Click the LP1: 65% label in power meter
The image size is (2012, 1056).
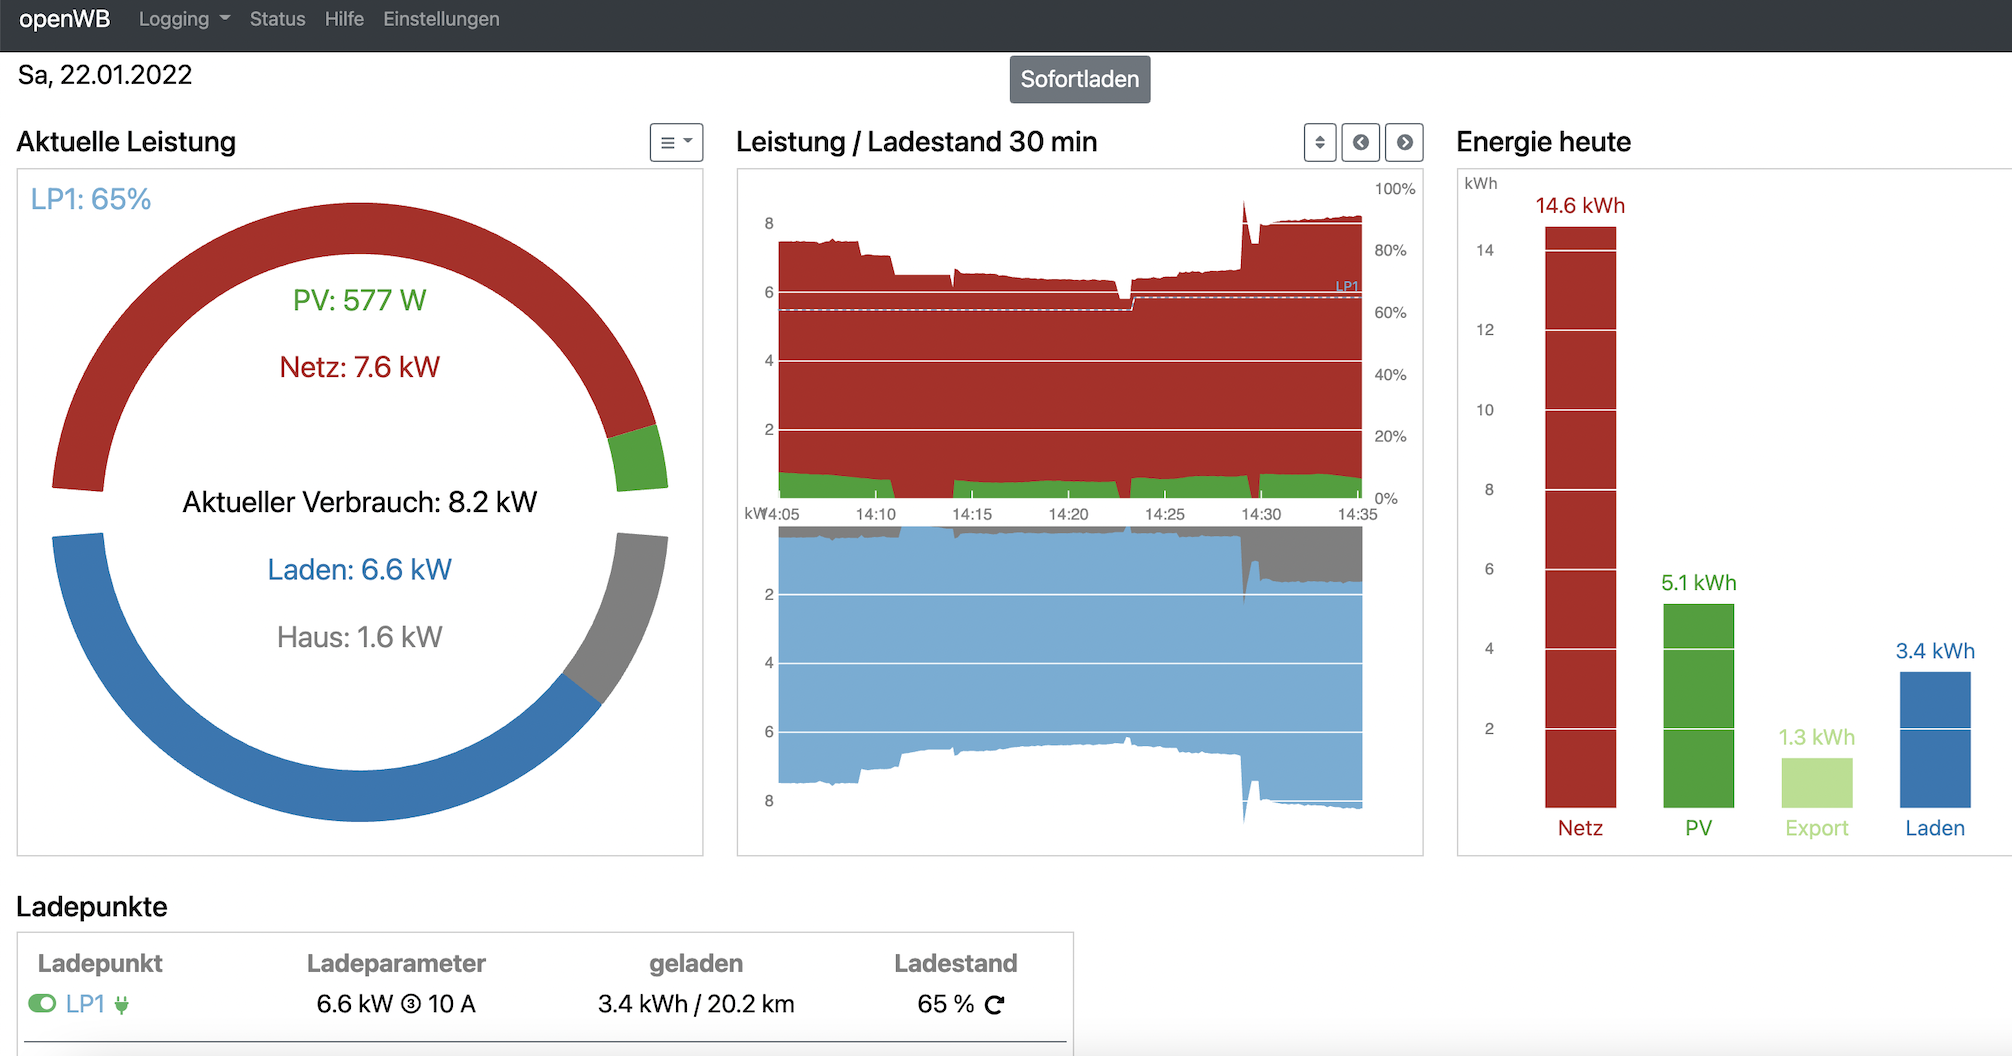(x=91, y=199)
